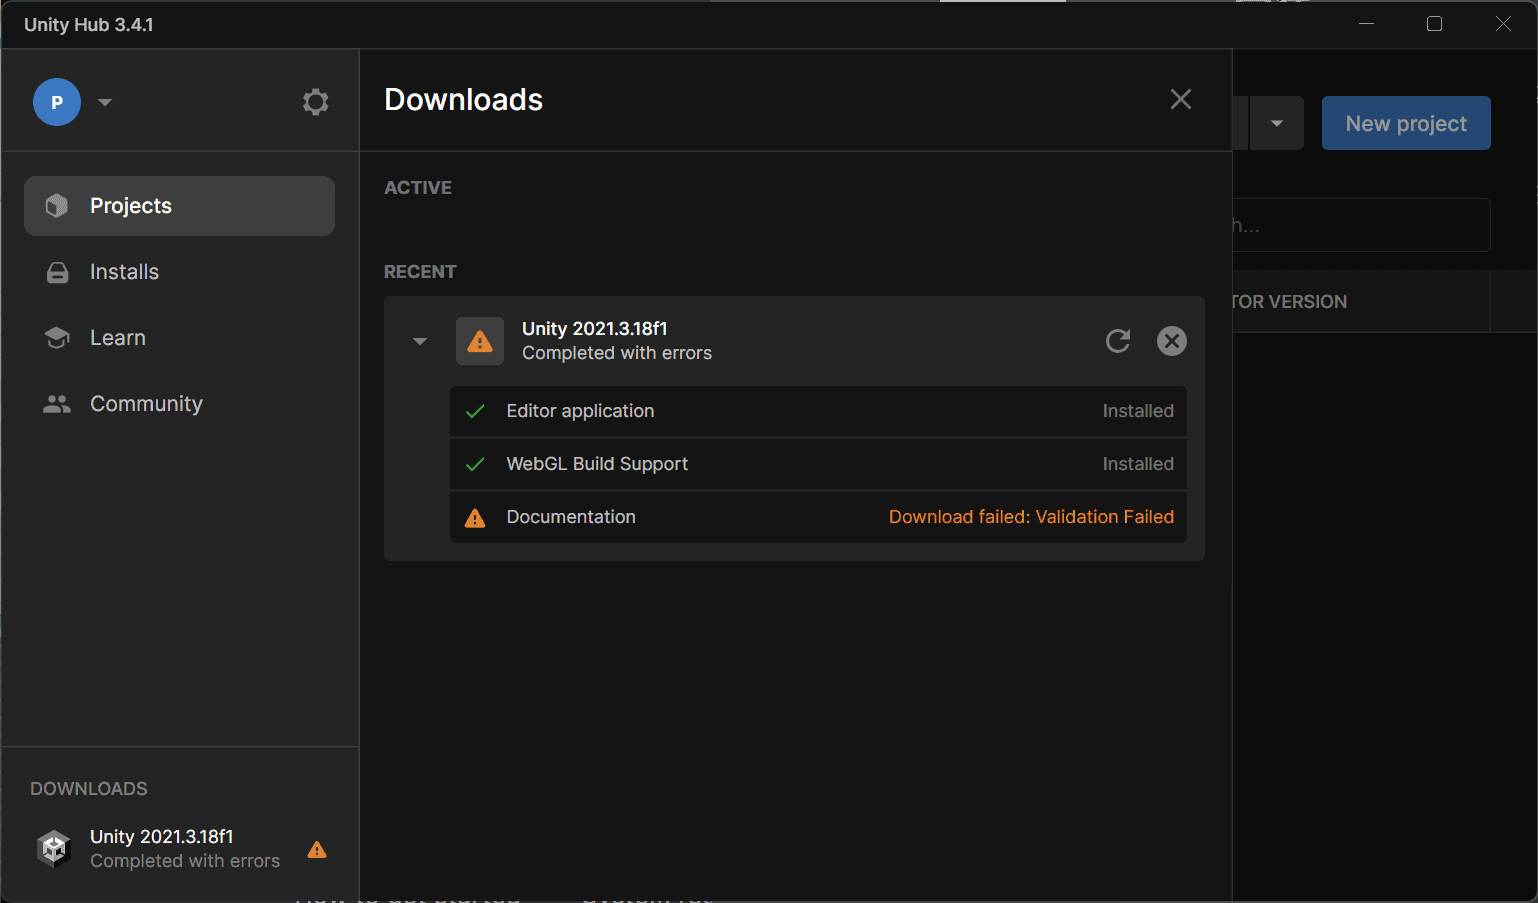Open the account dropdown arrow
This screenshot has height=903, width=1538.
pyautogui.click(x=105, y=102)
